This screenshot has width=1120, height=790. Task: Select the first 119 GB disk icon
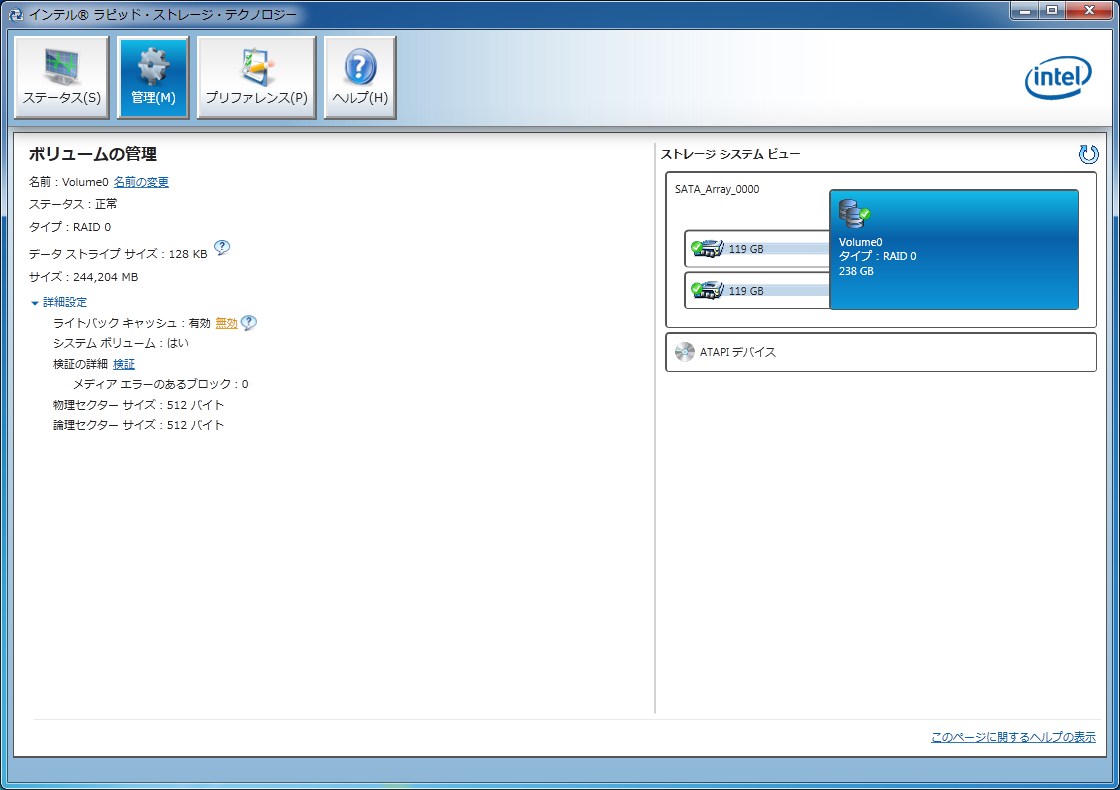pyautogui.click(x=708, y=248)
